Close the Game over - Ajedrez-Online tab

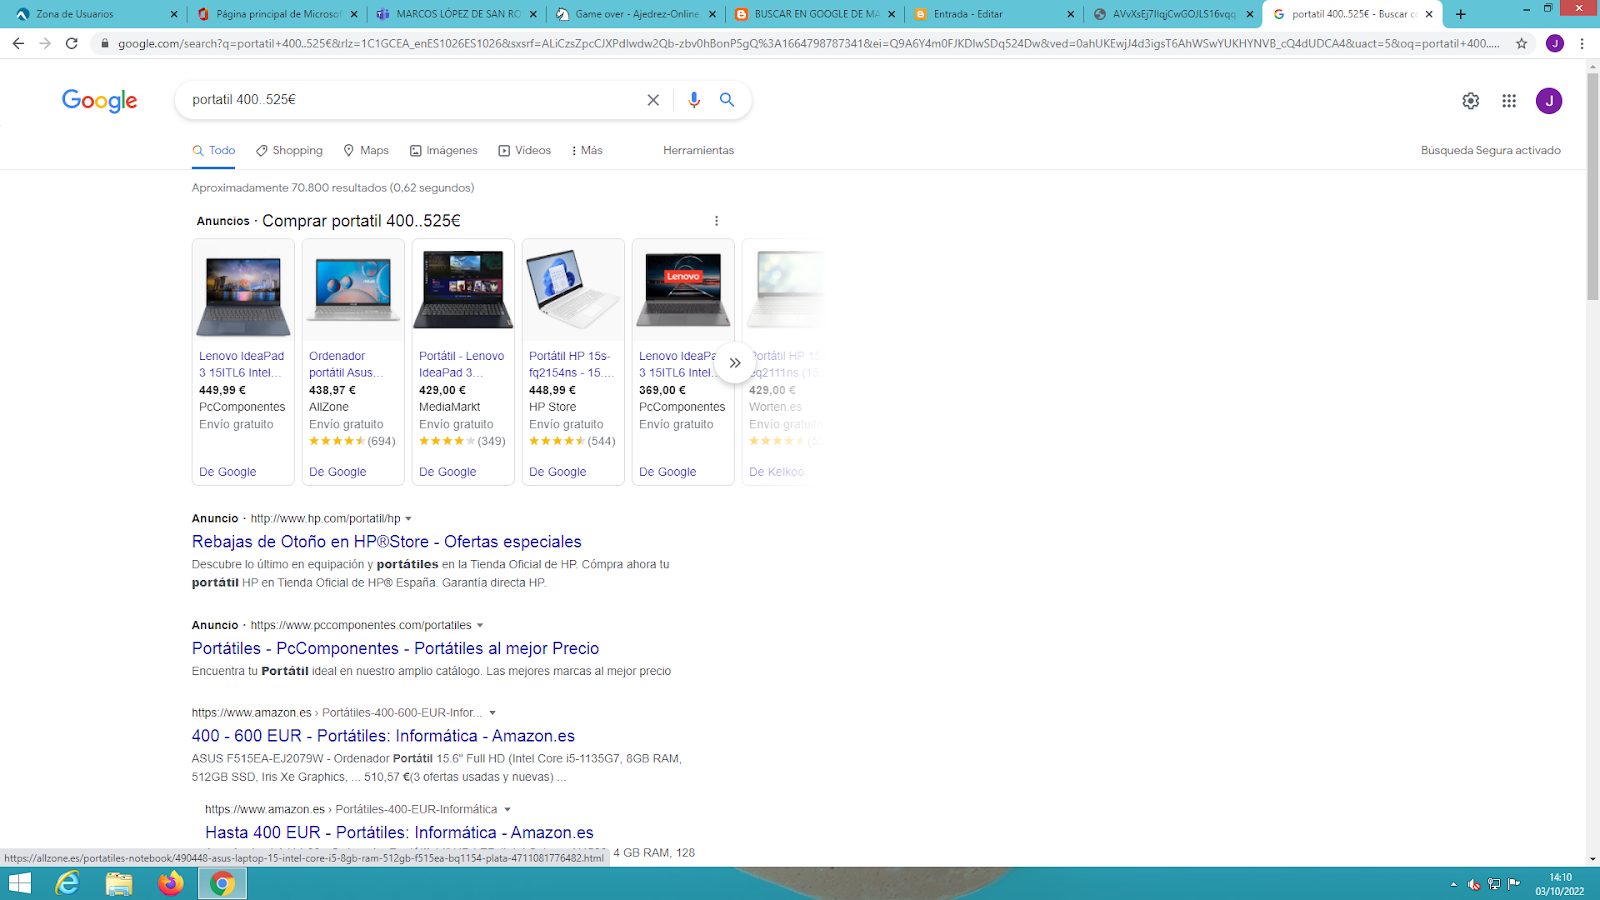click(712, 14)
